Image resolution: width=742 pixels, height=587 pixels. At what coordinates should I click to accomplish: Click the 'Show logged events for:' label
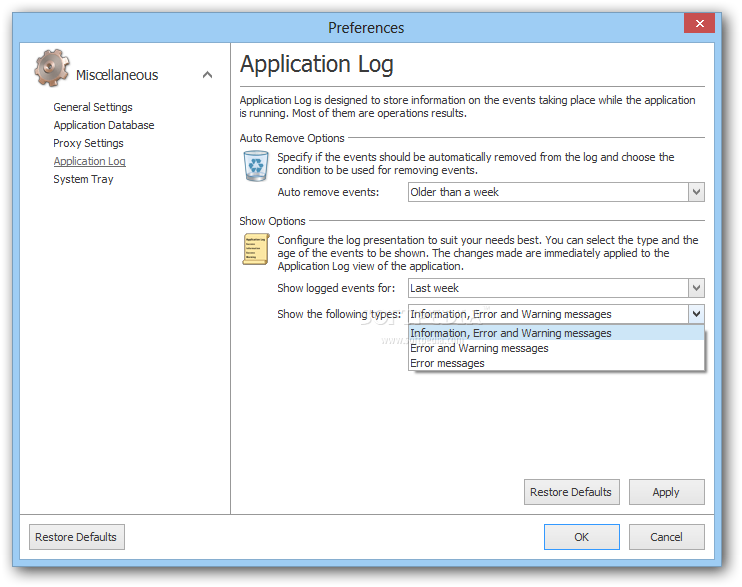point(336,288)
